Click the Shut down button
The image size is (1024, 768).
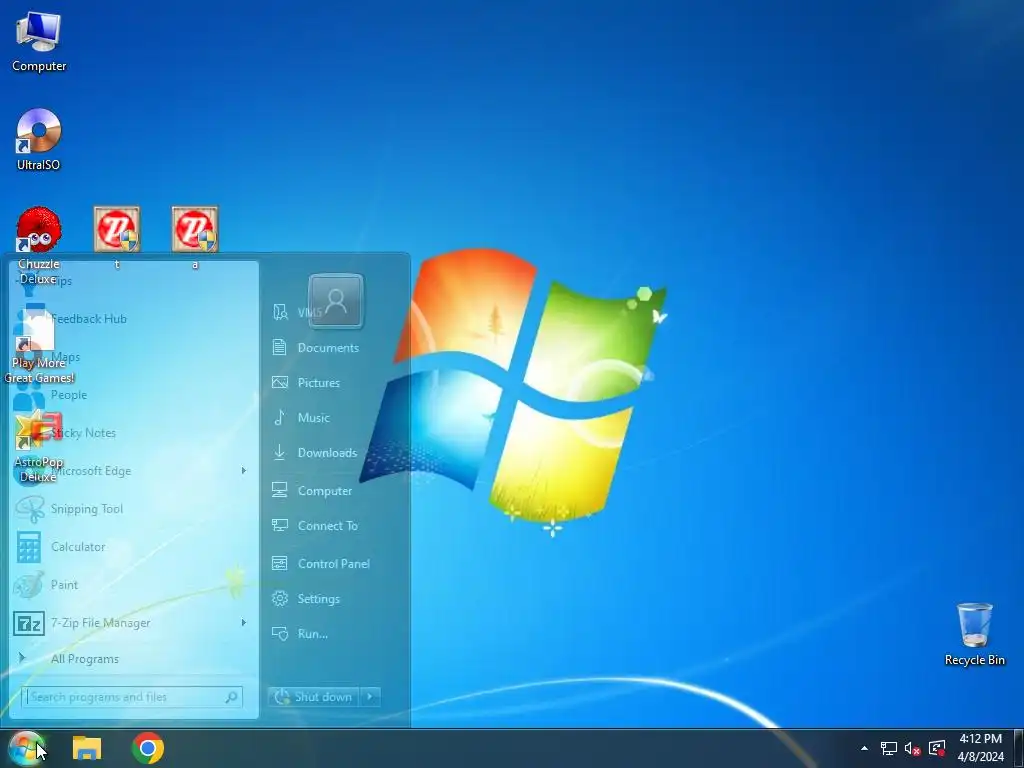(314, 697)
